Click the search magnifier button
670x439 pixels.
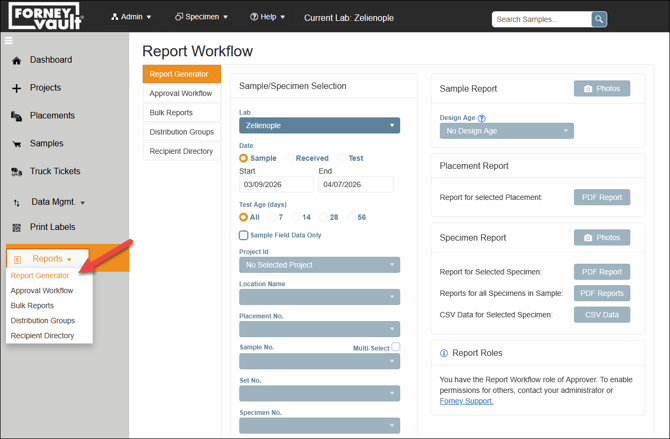598,19
